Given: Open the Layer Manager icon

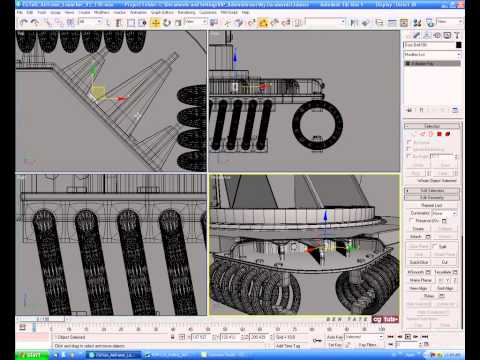Looking at the screenshot, I should click(x=379, y=23).
